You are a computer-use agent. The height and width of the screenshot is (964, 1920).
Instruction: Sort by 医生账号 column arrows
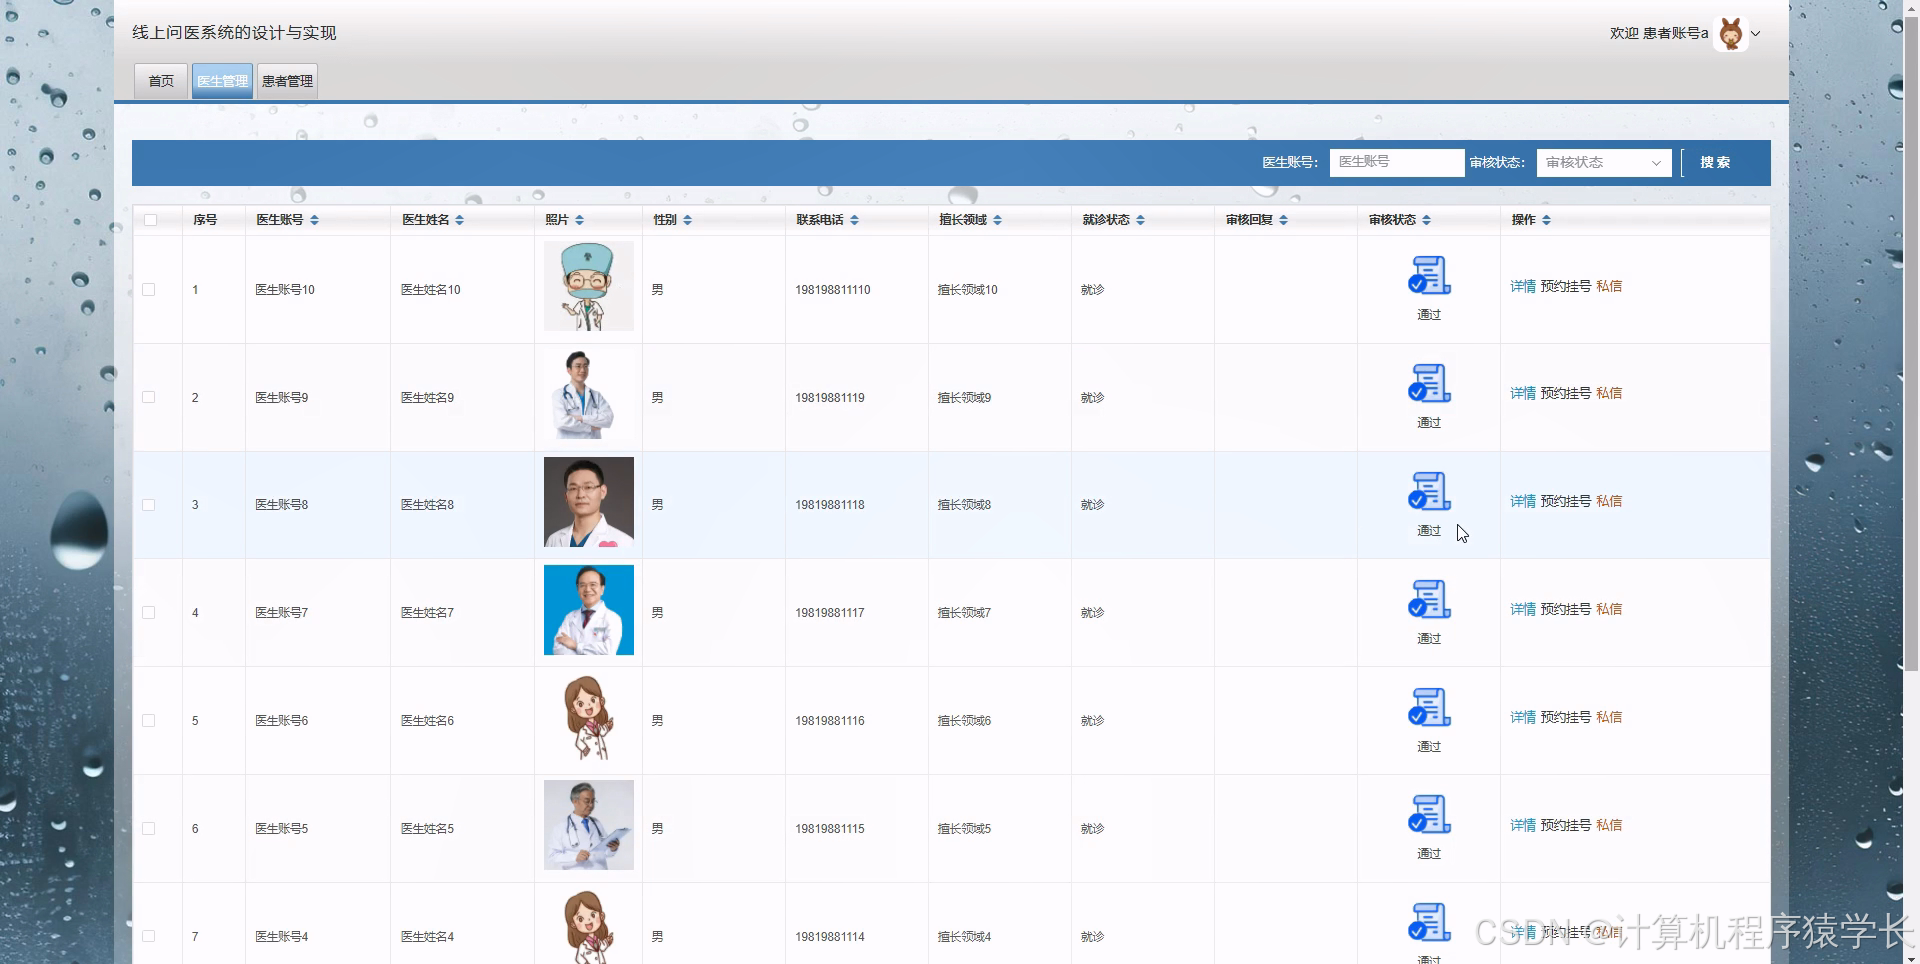[314, 220]
